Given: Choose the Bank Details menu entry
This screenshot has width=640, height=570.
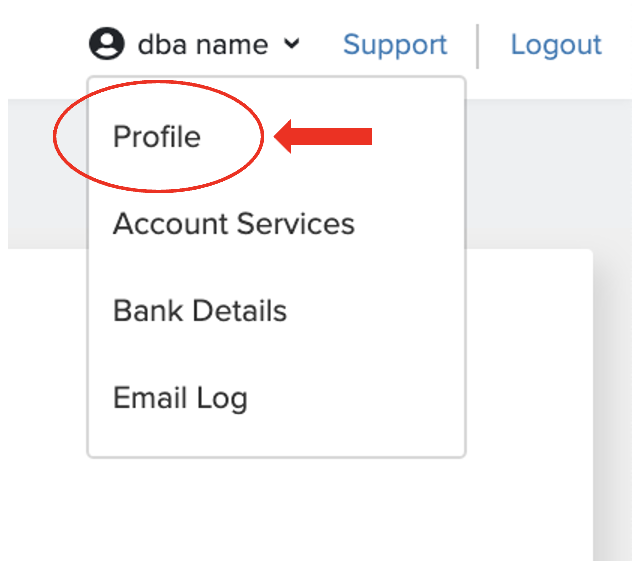Looking at the screenshot, I should (x=200, y=311).
